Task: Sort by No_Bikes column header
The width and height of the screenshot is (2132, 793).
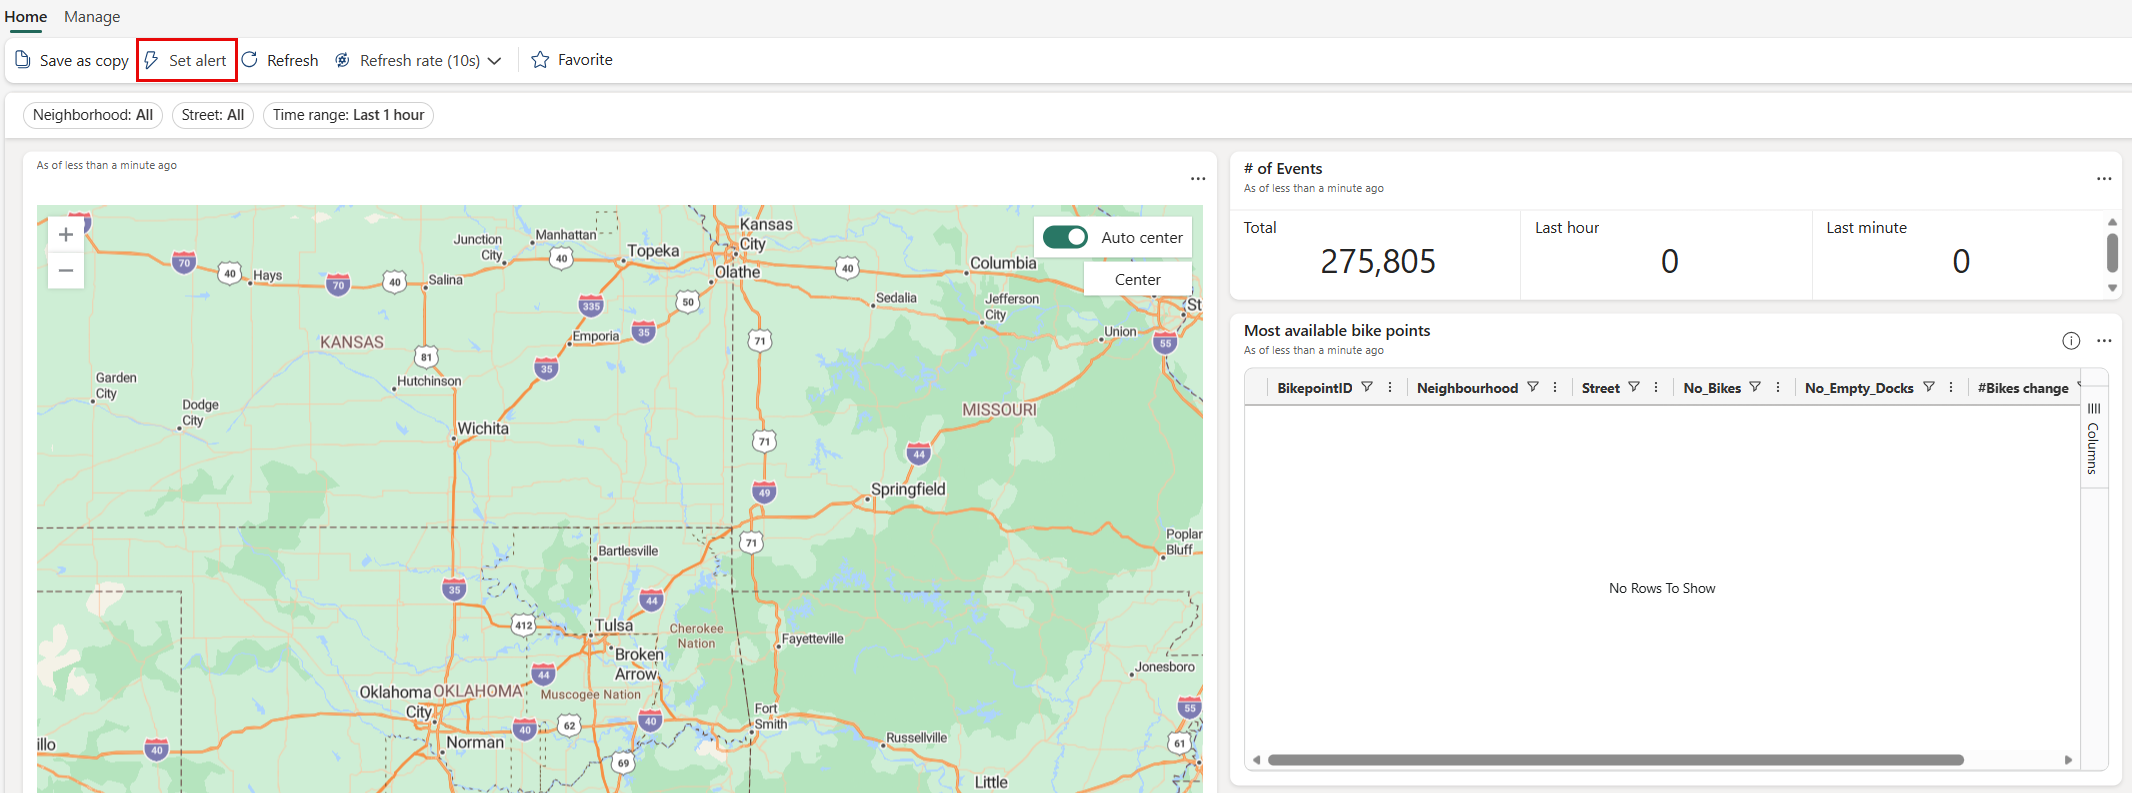Action: point(1712,388)
